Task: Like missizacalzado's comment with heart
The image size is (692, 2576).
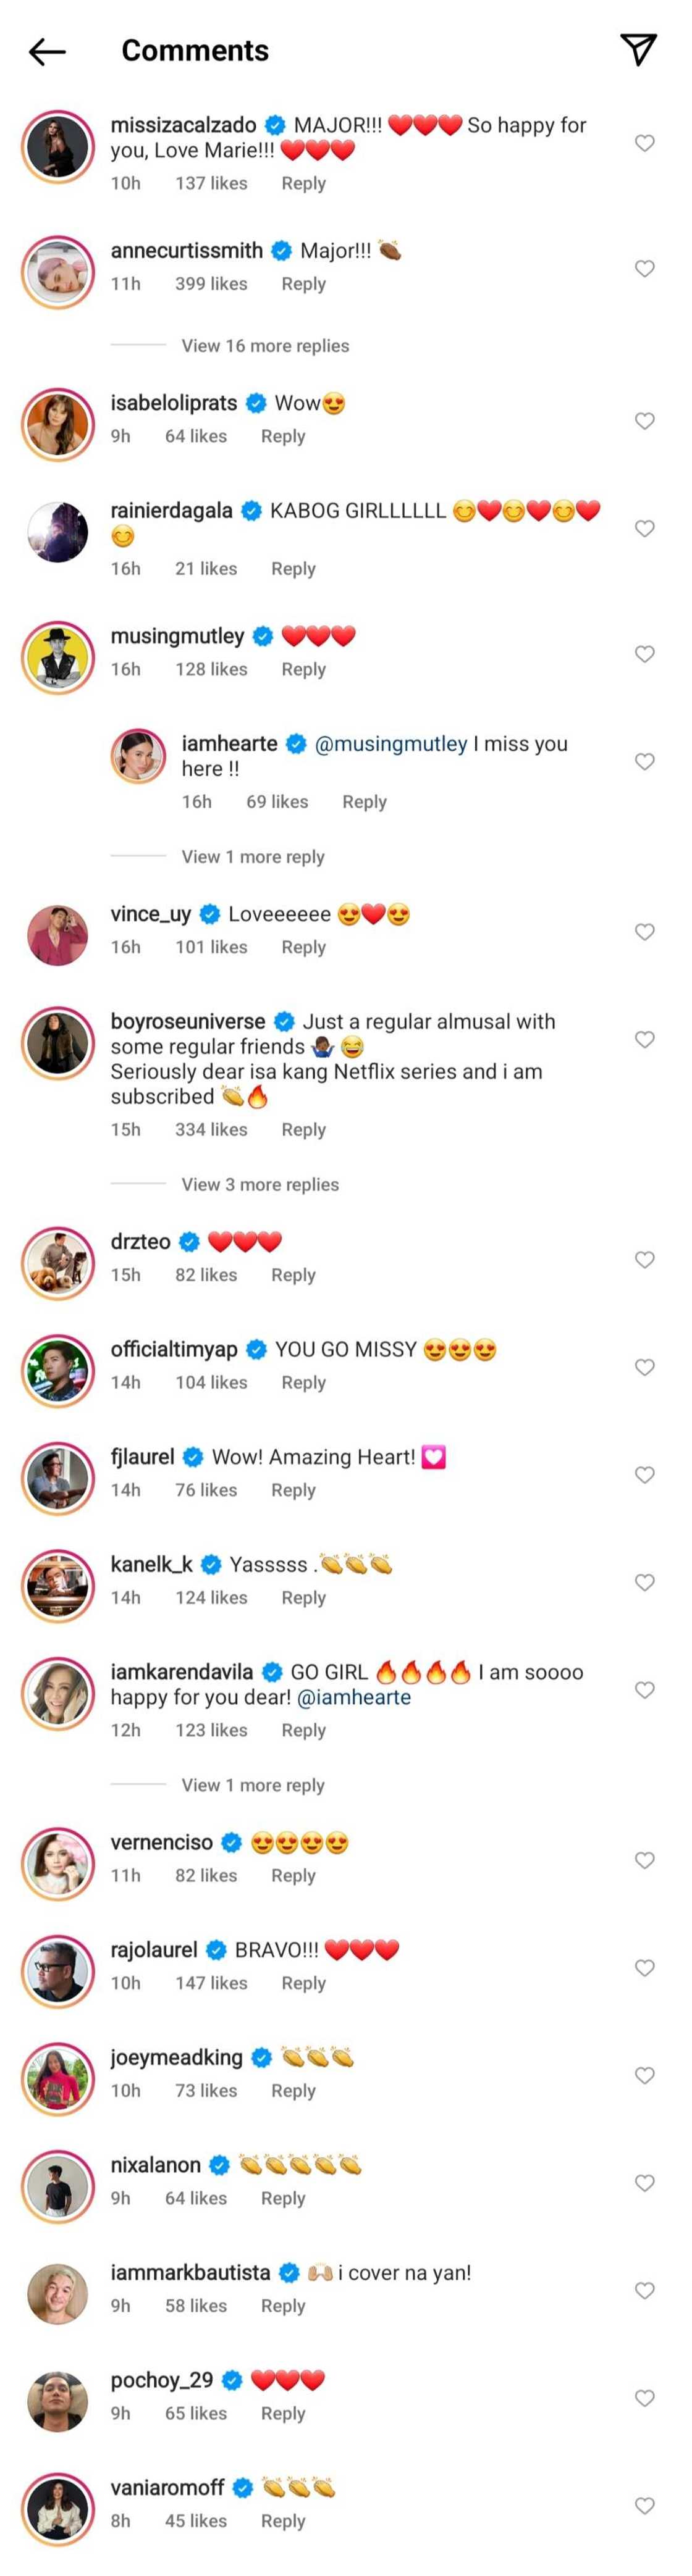Action: point(645,143)
